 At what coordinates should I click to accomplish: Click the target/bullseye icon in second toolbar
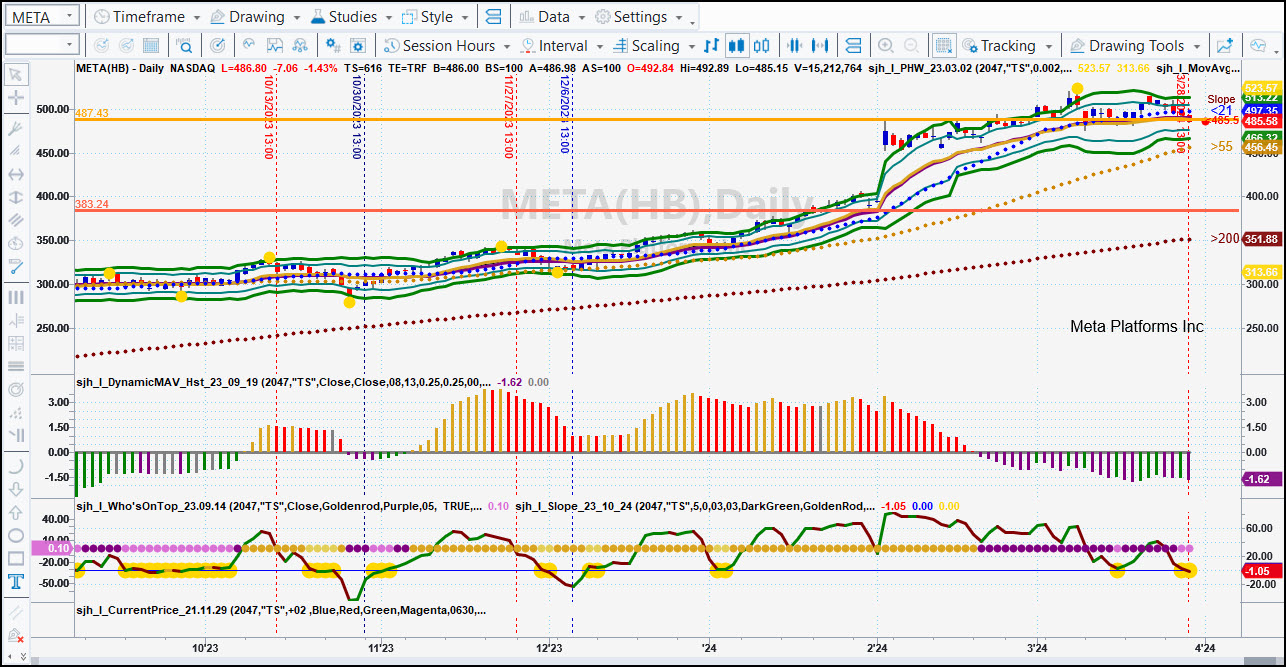pyautogui.click(x=218, y=45)
